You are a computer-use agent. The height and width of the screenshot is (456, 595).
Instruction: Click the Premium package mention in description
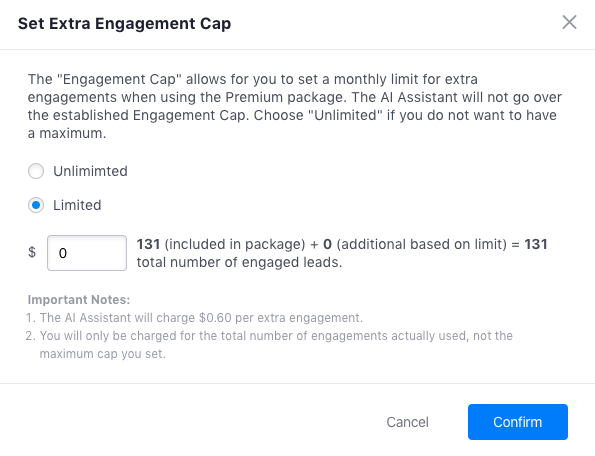pyautogui.click(x=285, y=97)
